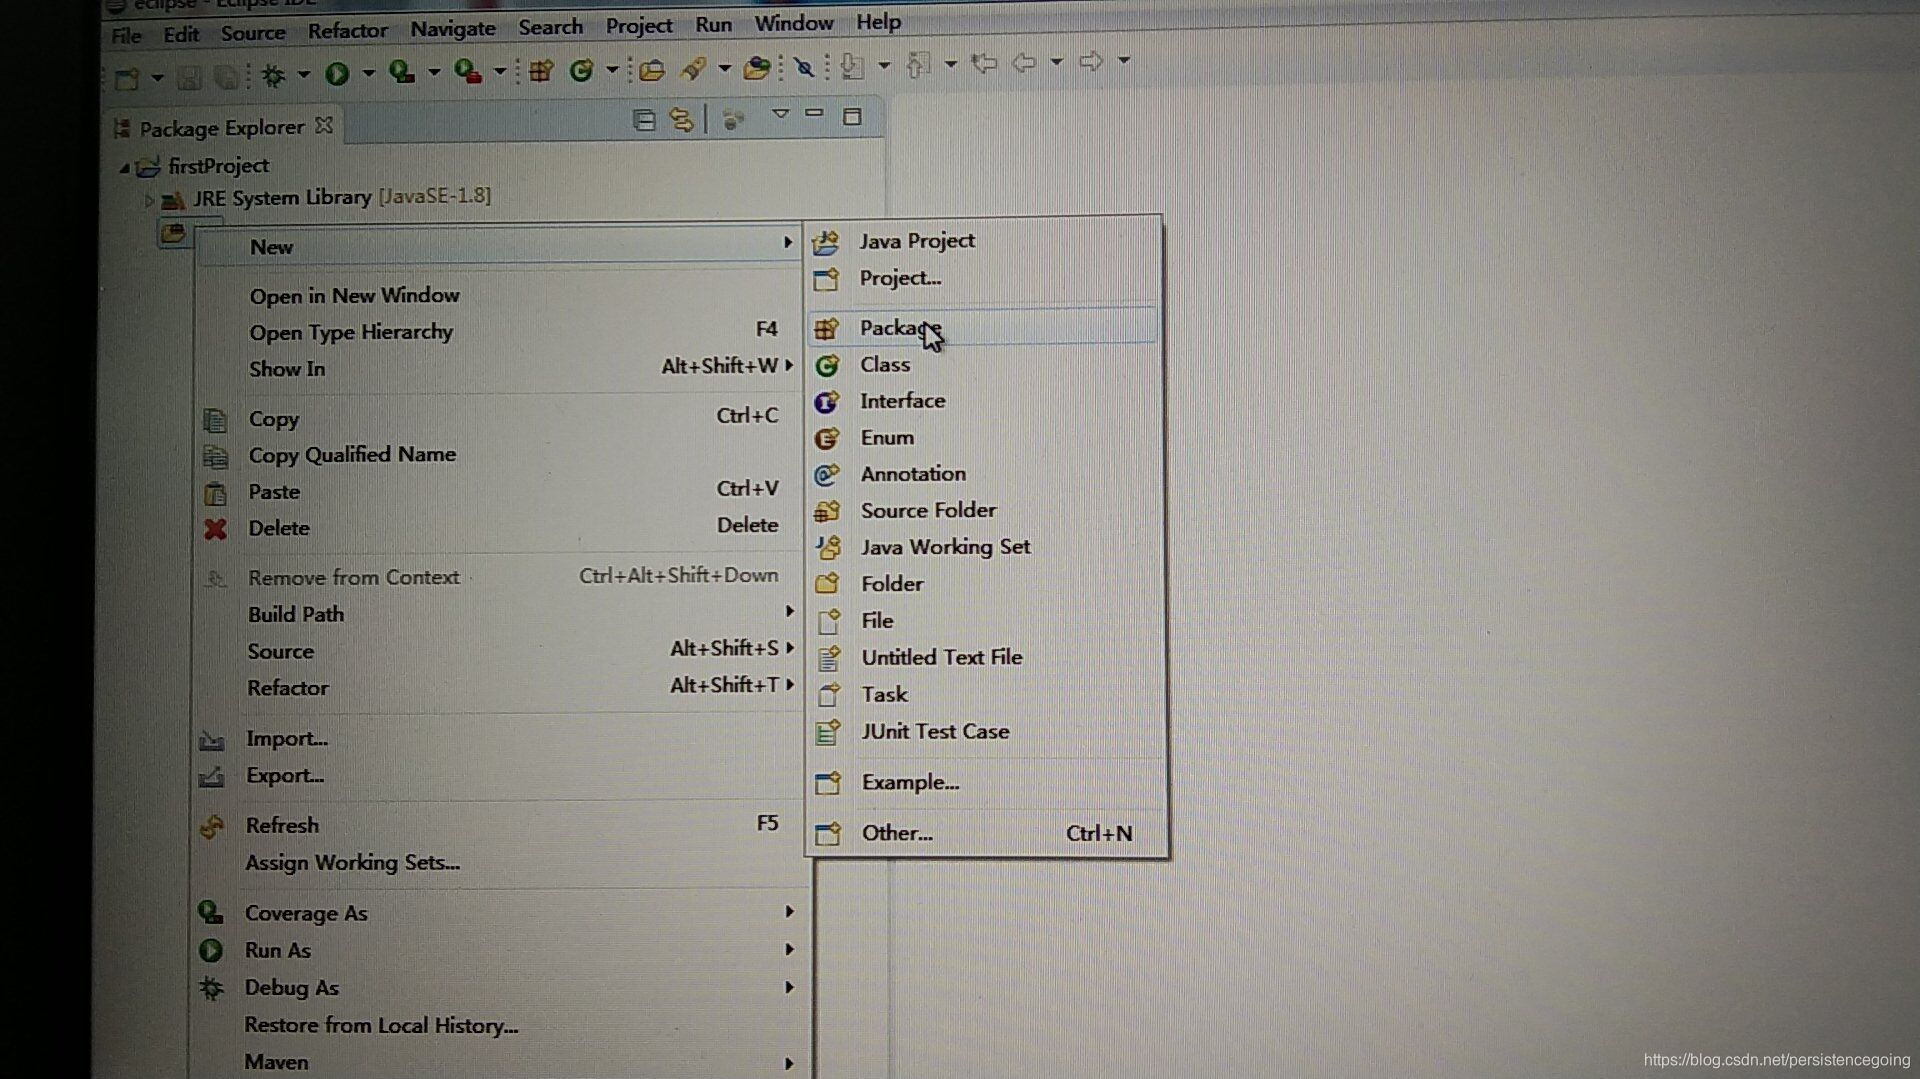
Task: Expand the Show In submenu
Action: pos(500,369)
